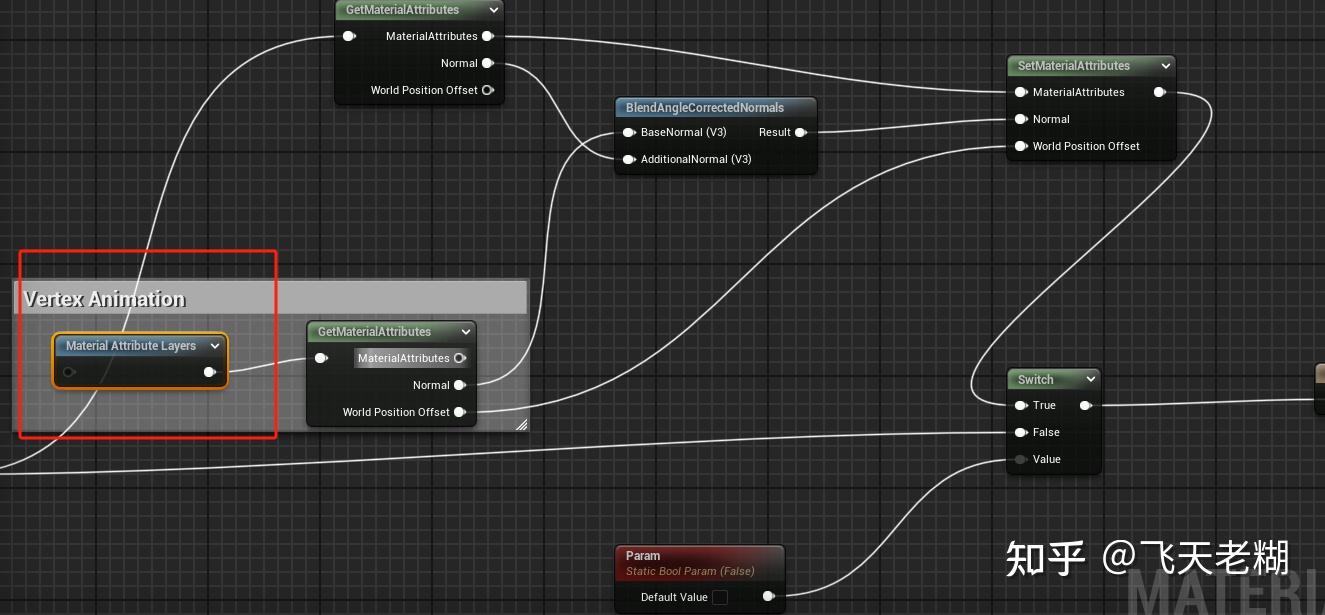Open the SetMaterialAttributes node dropdown arrow
This screenshot has width=1325, height=615.
[1166, 66]
